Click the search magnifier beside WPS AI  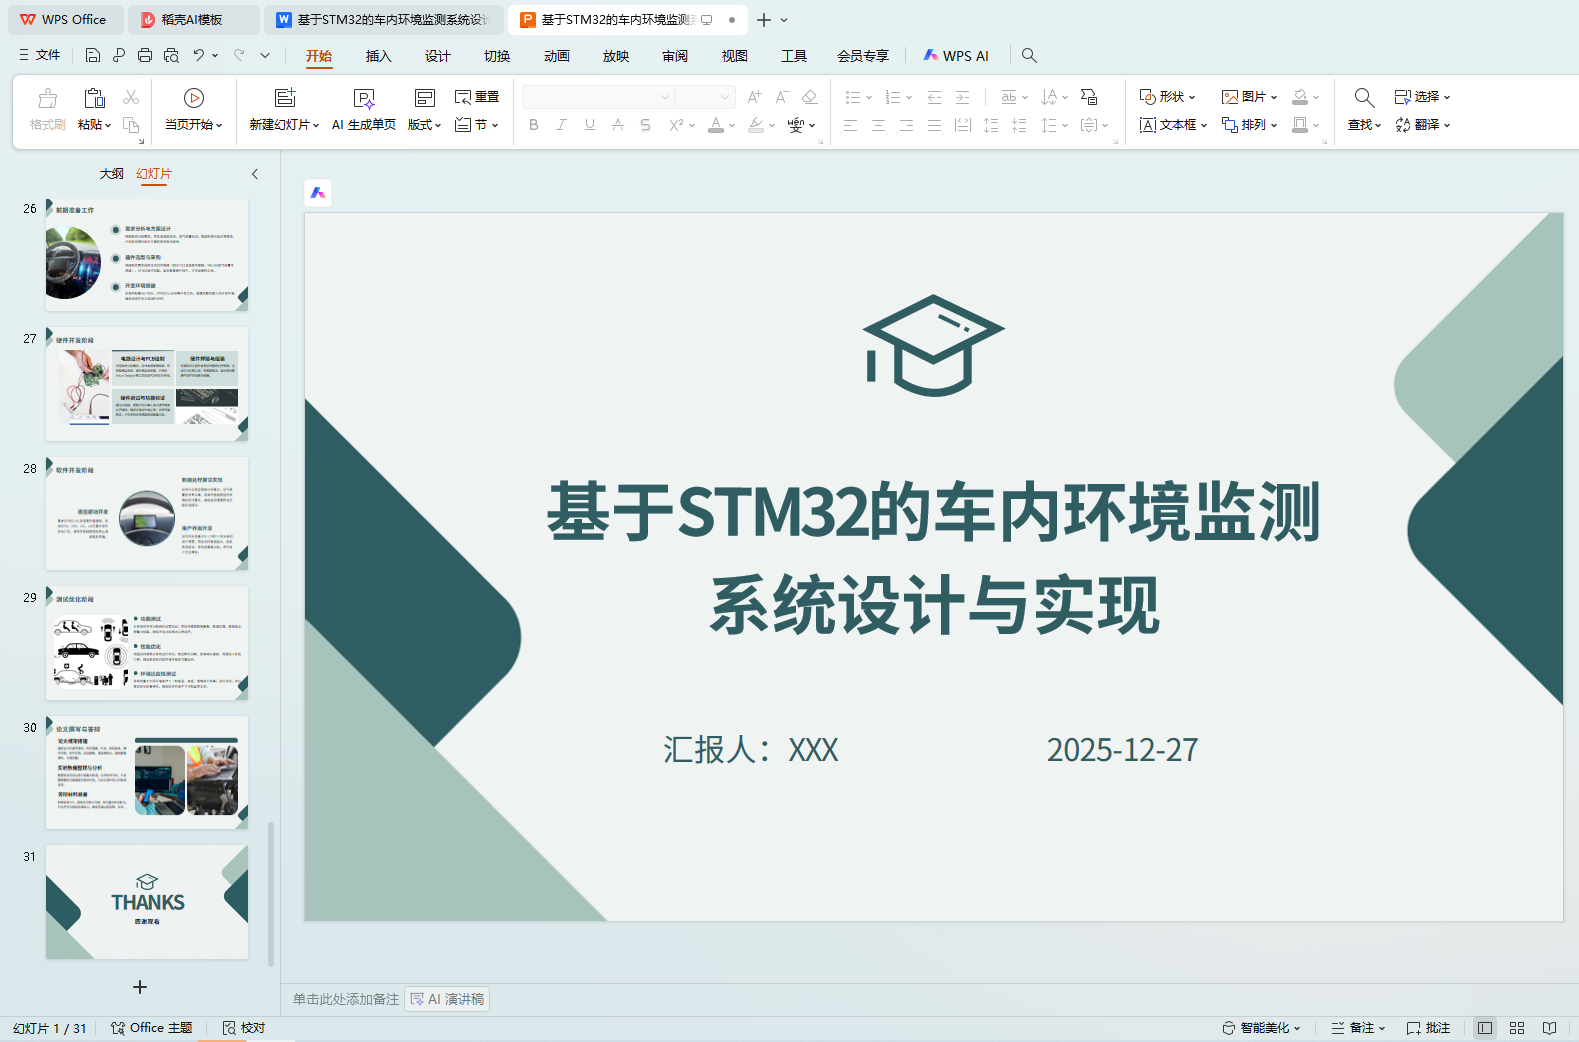1029,56
